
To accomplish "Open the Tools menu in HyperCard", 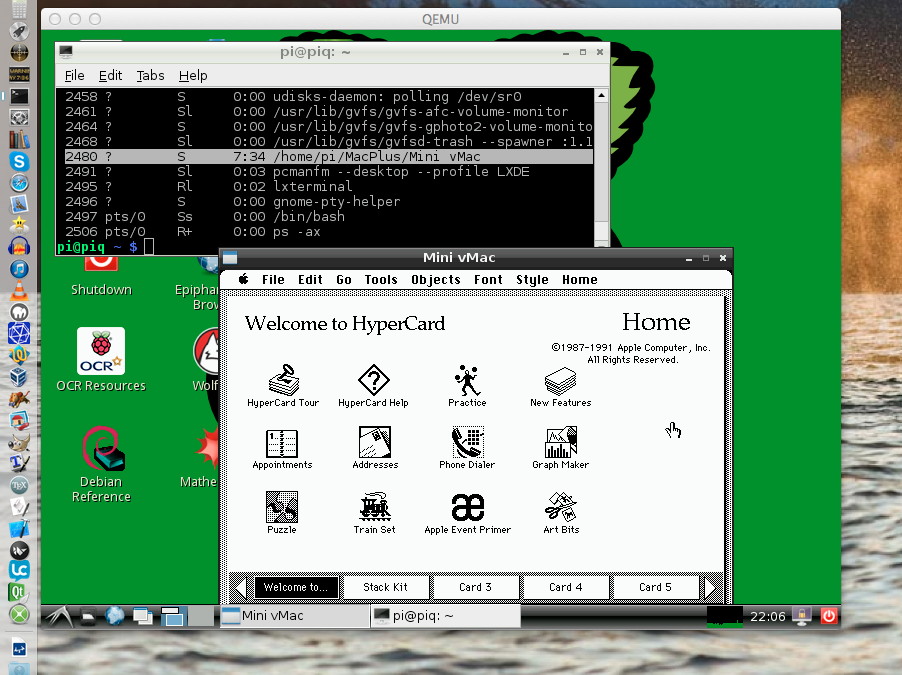I will 381,280.
